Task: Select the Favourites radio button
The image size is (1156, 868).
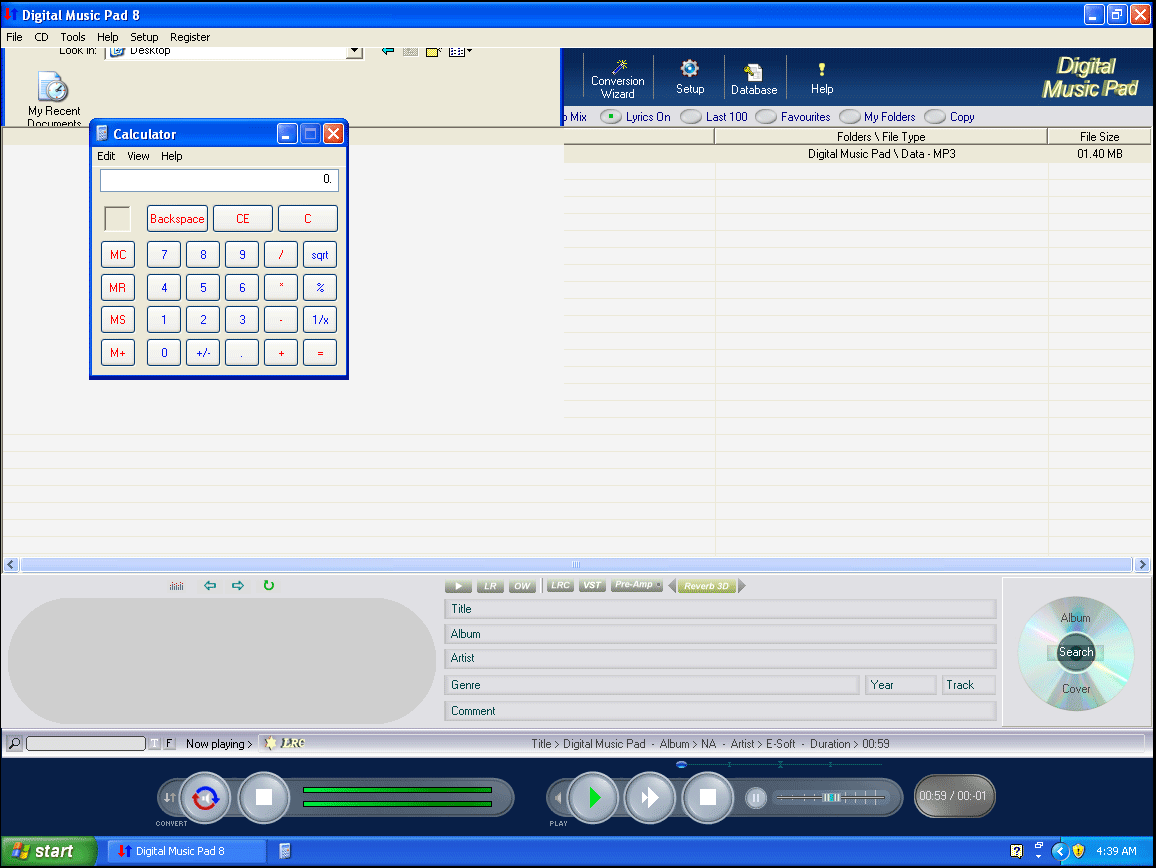Action: 766,117
